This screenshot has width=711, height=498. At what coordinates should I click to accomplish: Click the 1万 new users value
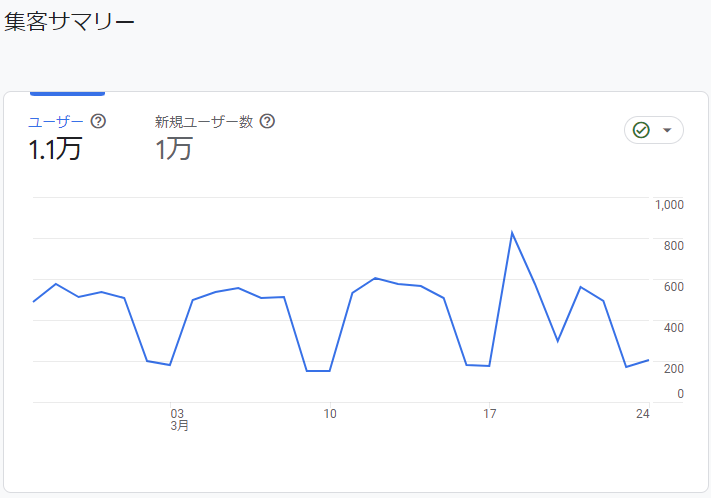point(174,149)
